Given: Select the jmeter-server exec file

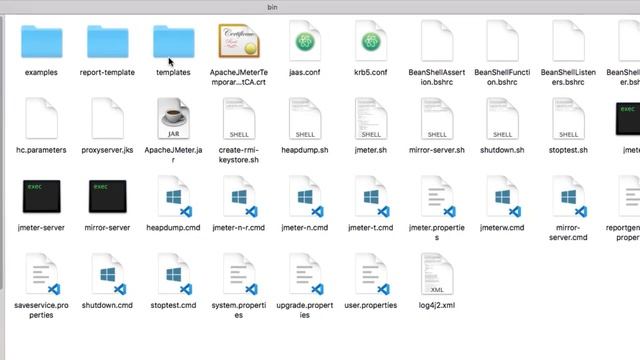Looking at the screenshot, I should 42,196.
